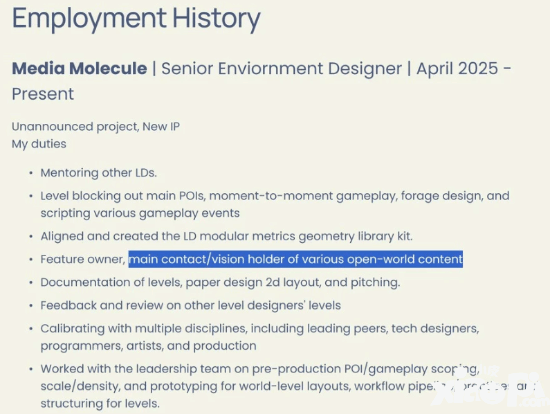Click Unannounced project, New IP line

point(96,127)
